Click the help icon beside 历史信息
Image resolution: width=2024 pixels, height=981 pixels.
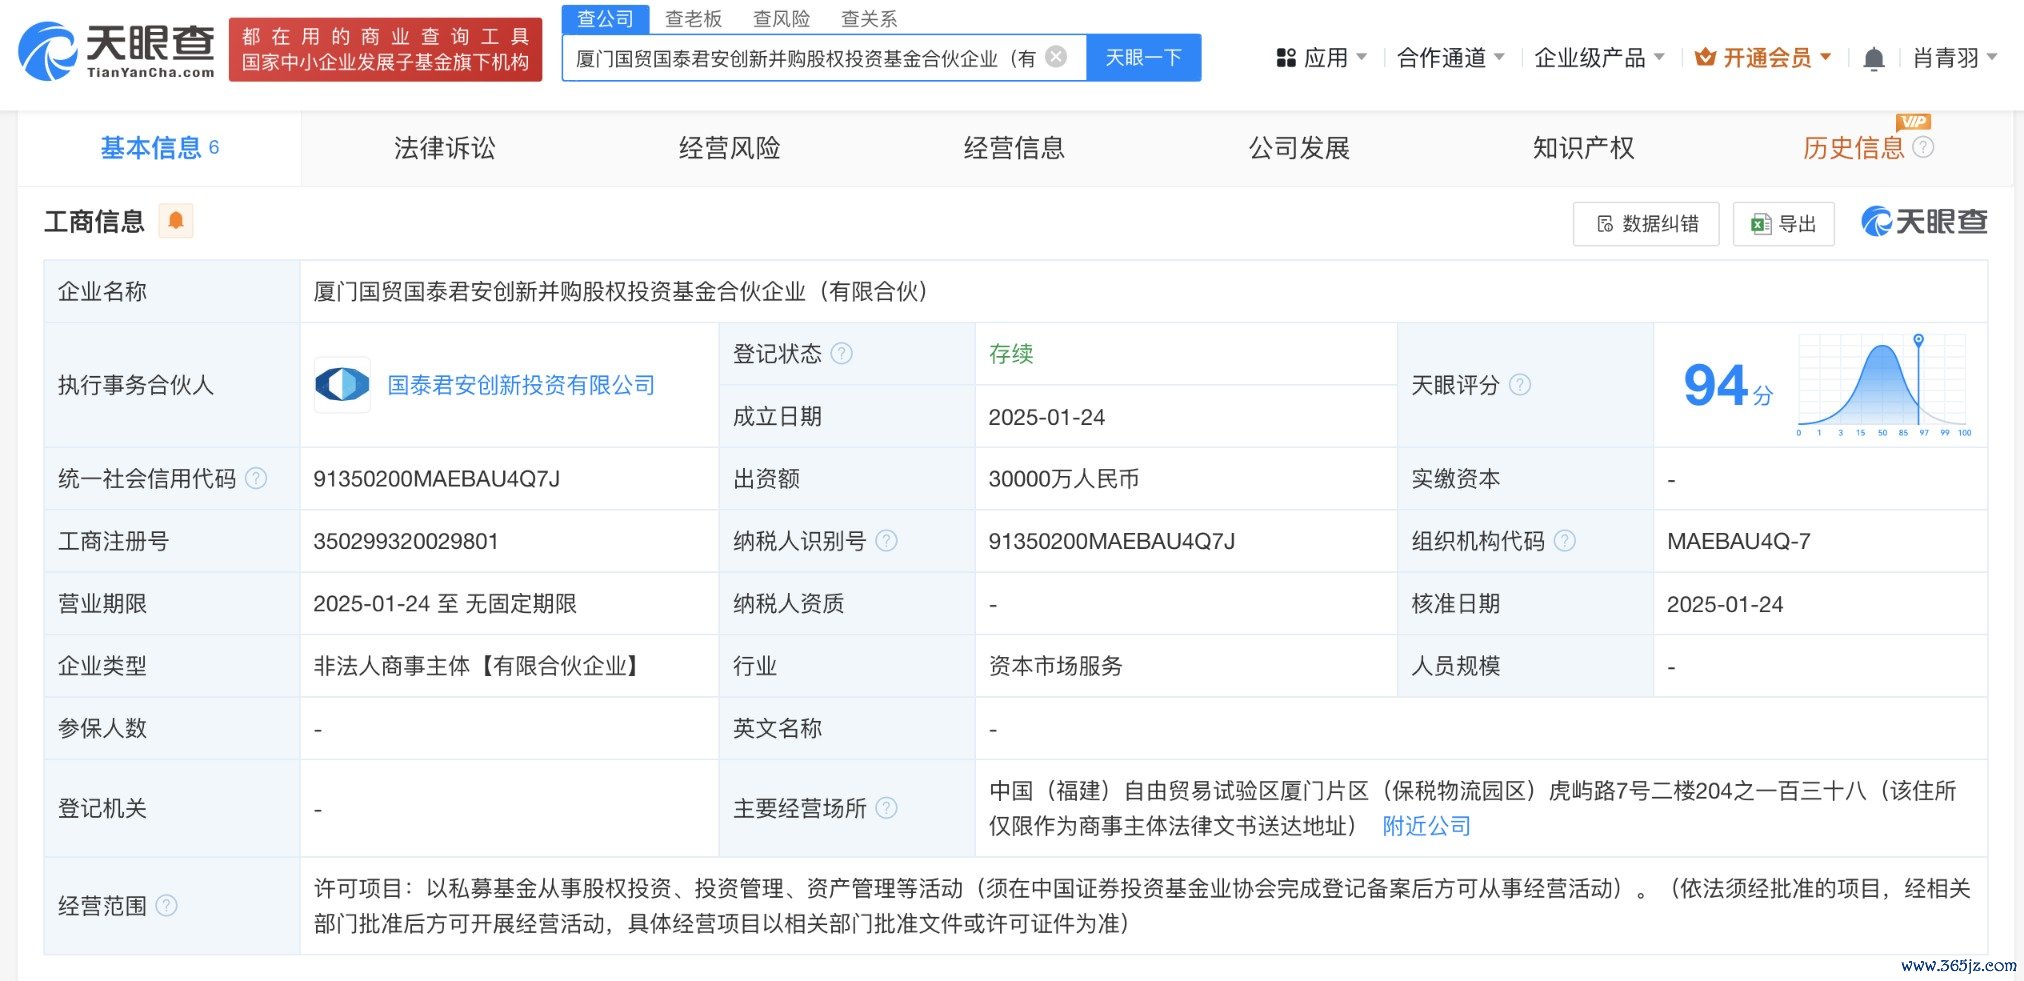(1923, 147)
